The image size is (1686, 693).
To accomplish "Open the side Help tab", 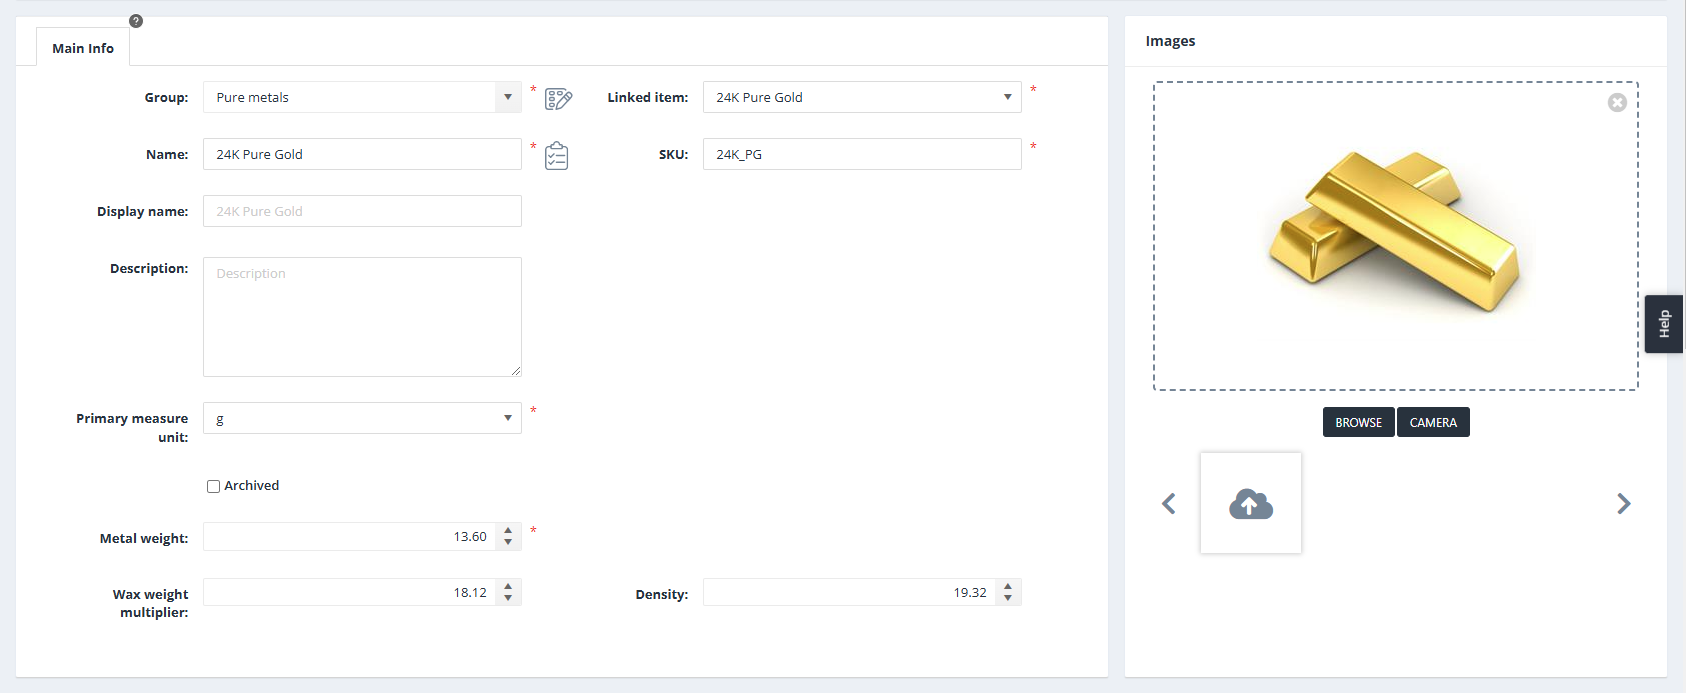I will tap(1664, 324).
